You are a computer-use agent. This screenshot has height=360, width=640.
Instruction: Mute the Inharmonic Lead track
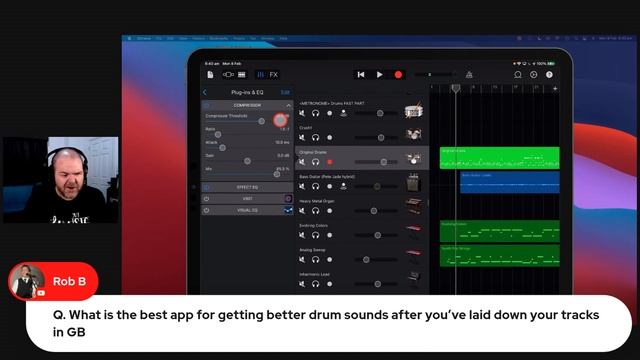click(x=302, y=284)
